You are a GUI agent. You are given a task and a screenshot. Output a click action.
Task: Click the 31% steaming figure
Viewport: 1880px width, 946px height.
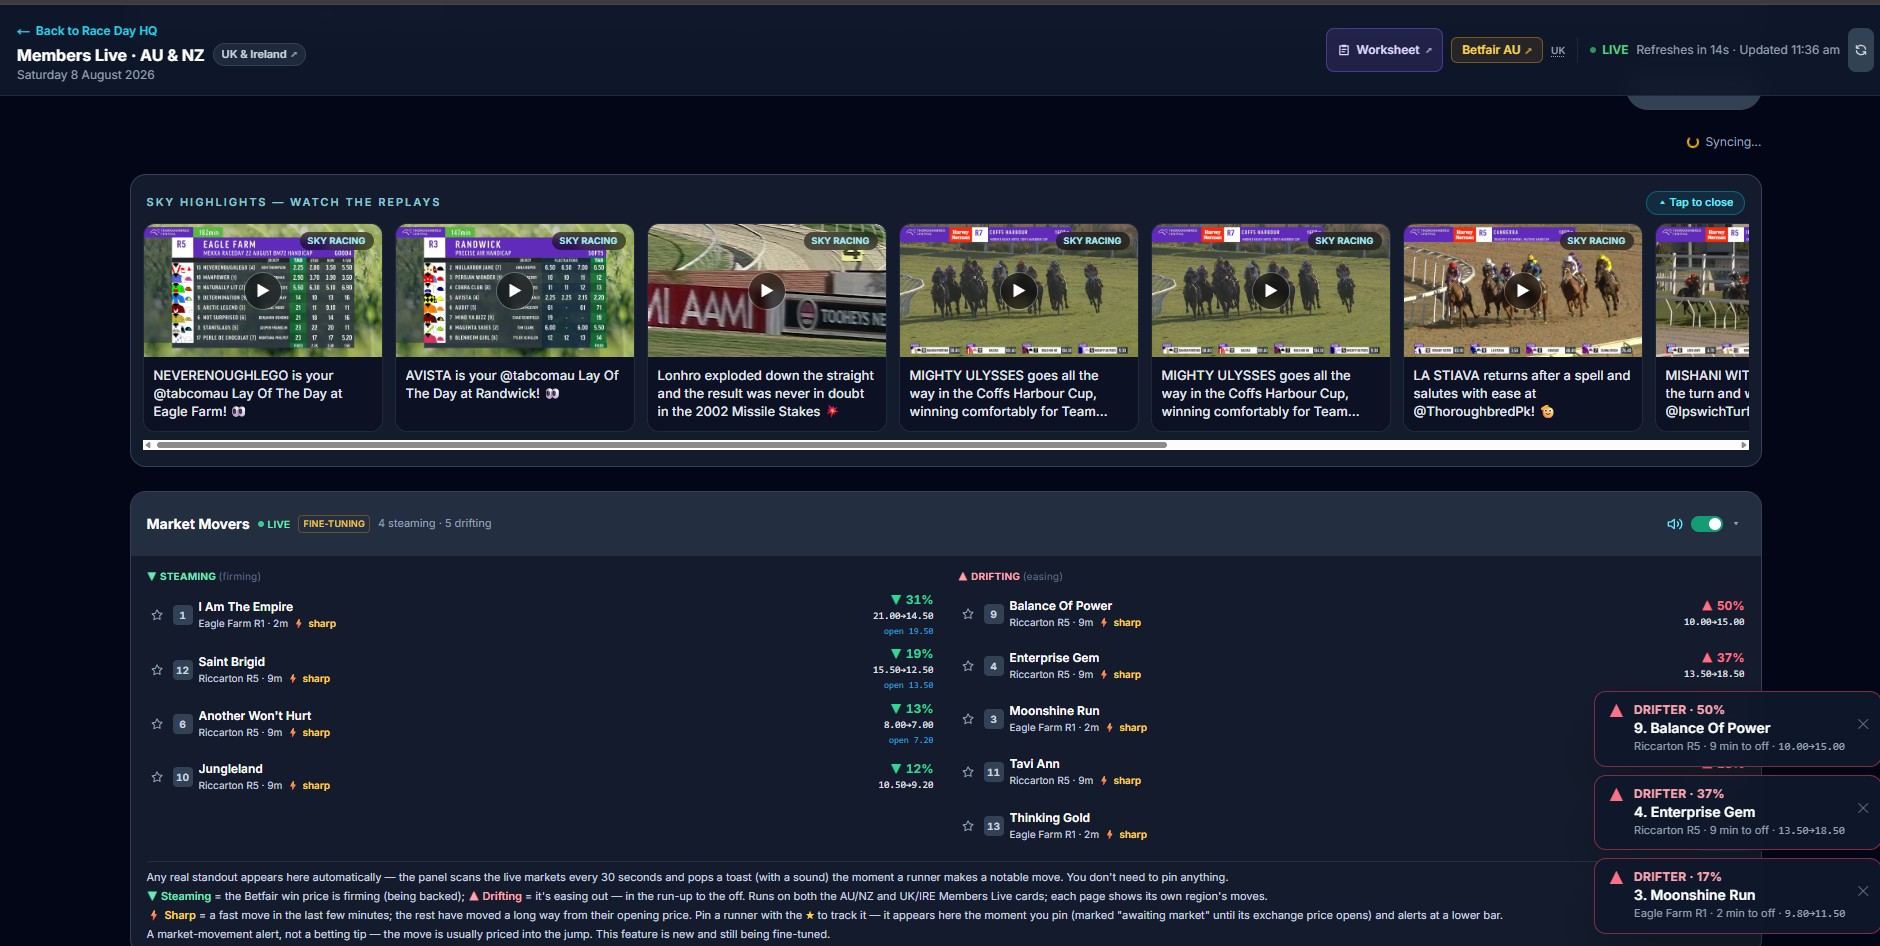coord(912,600)
